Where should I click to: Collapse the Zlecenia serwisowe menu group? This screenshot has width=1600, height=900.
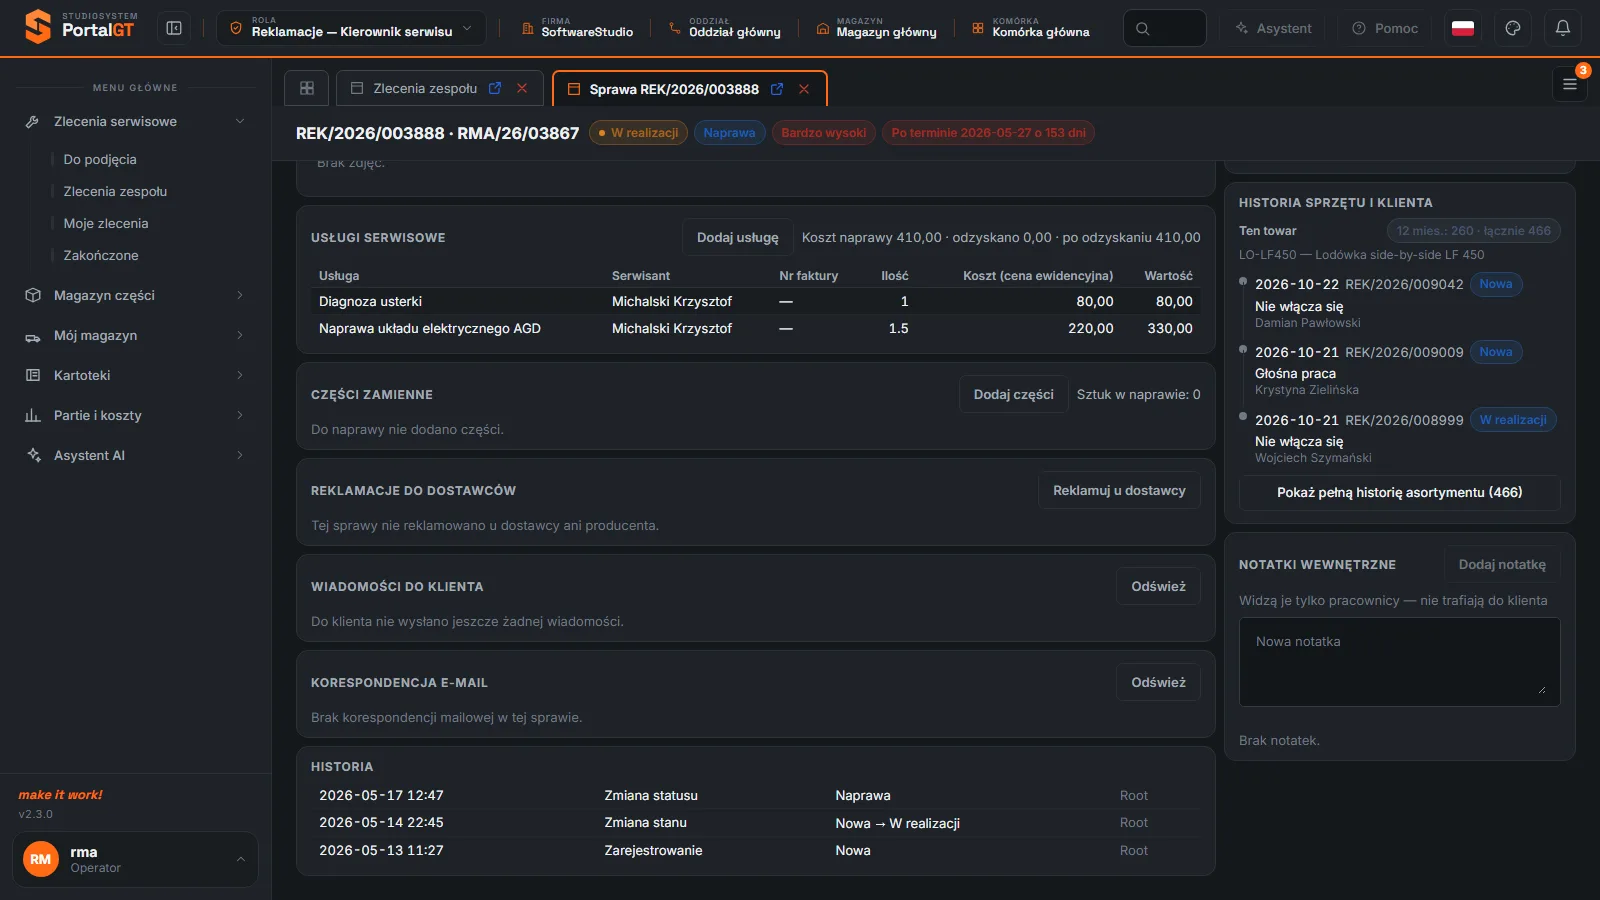135,121
